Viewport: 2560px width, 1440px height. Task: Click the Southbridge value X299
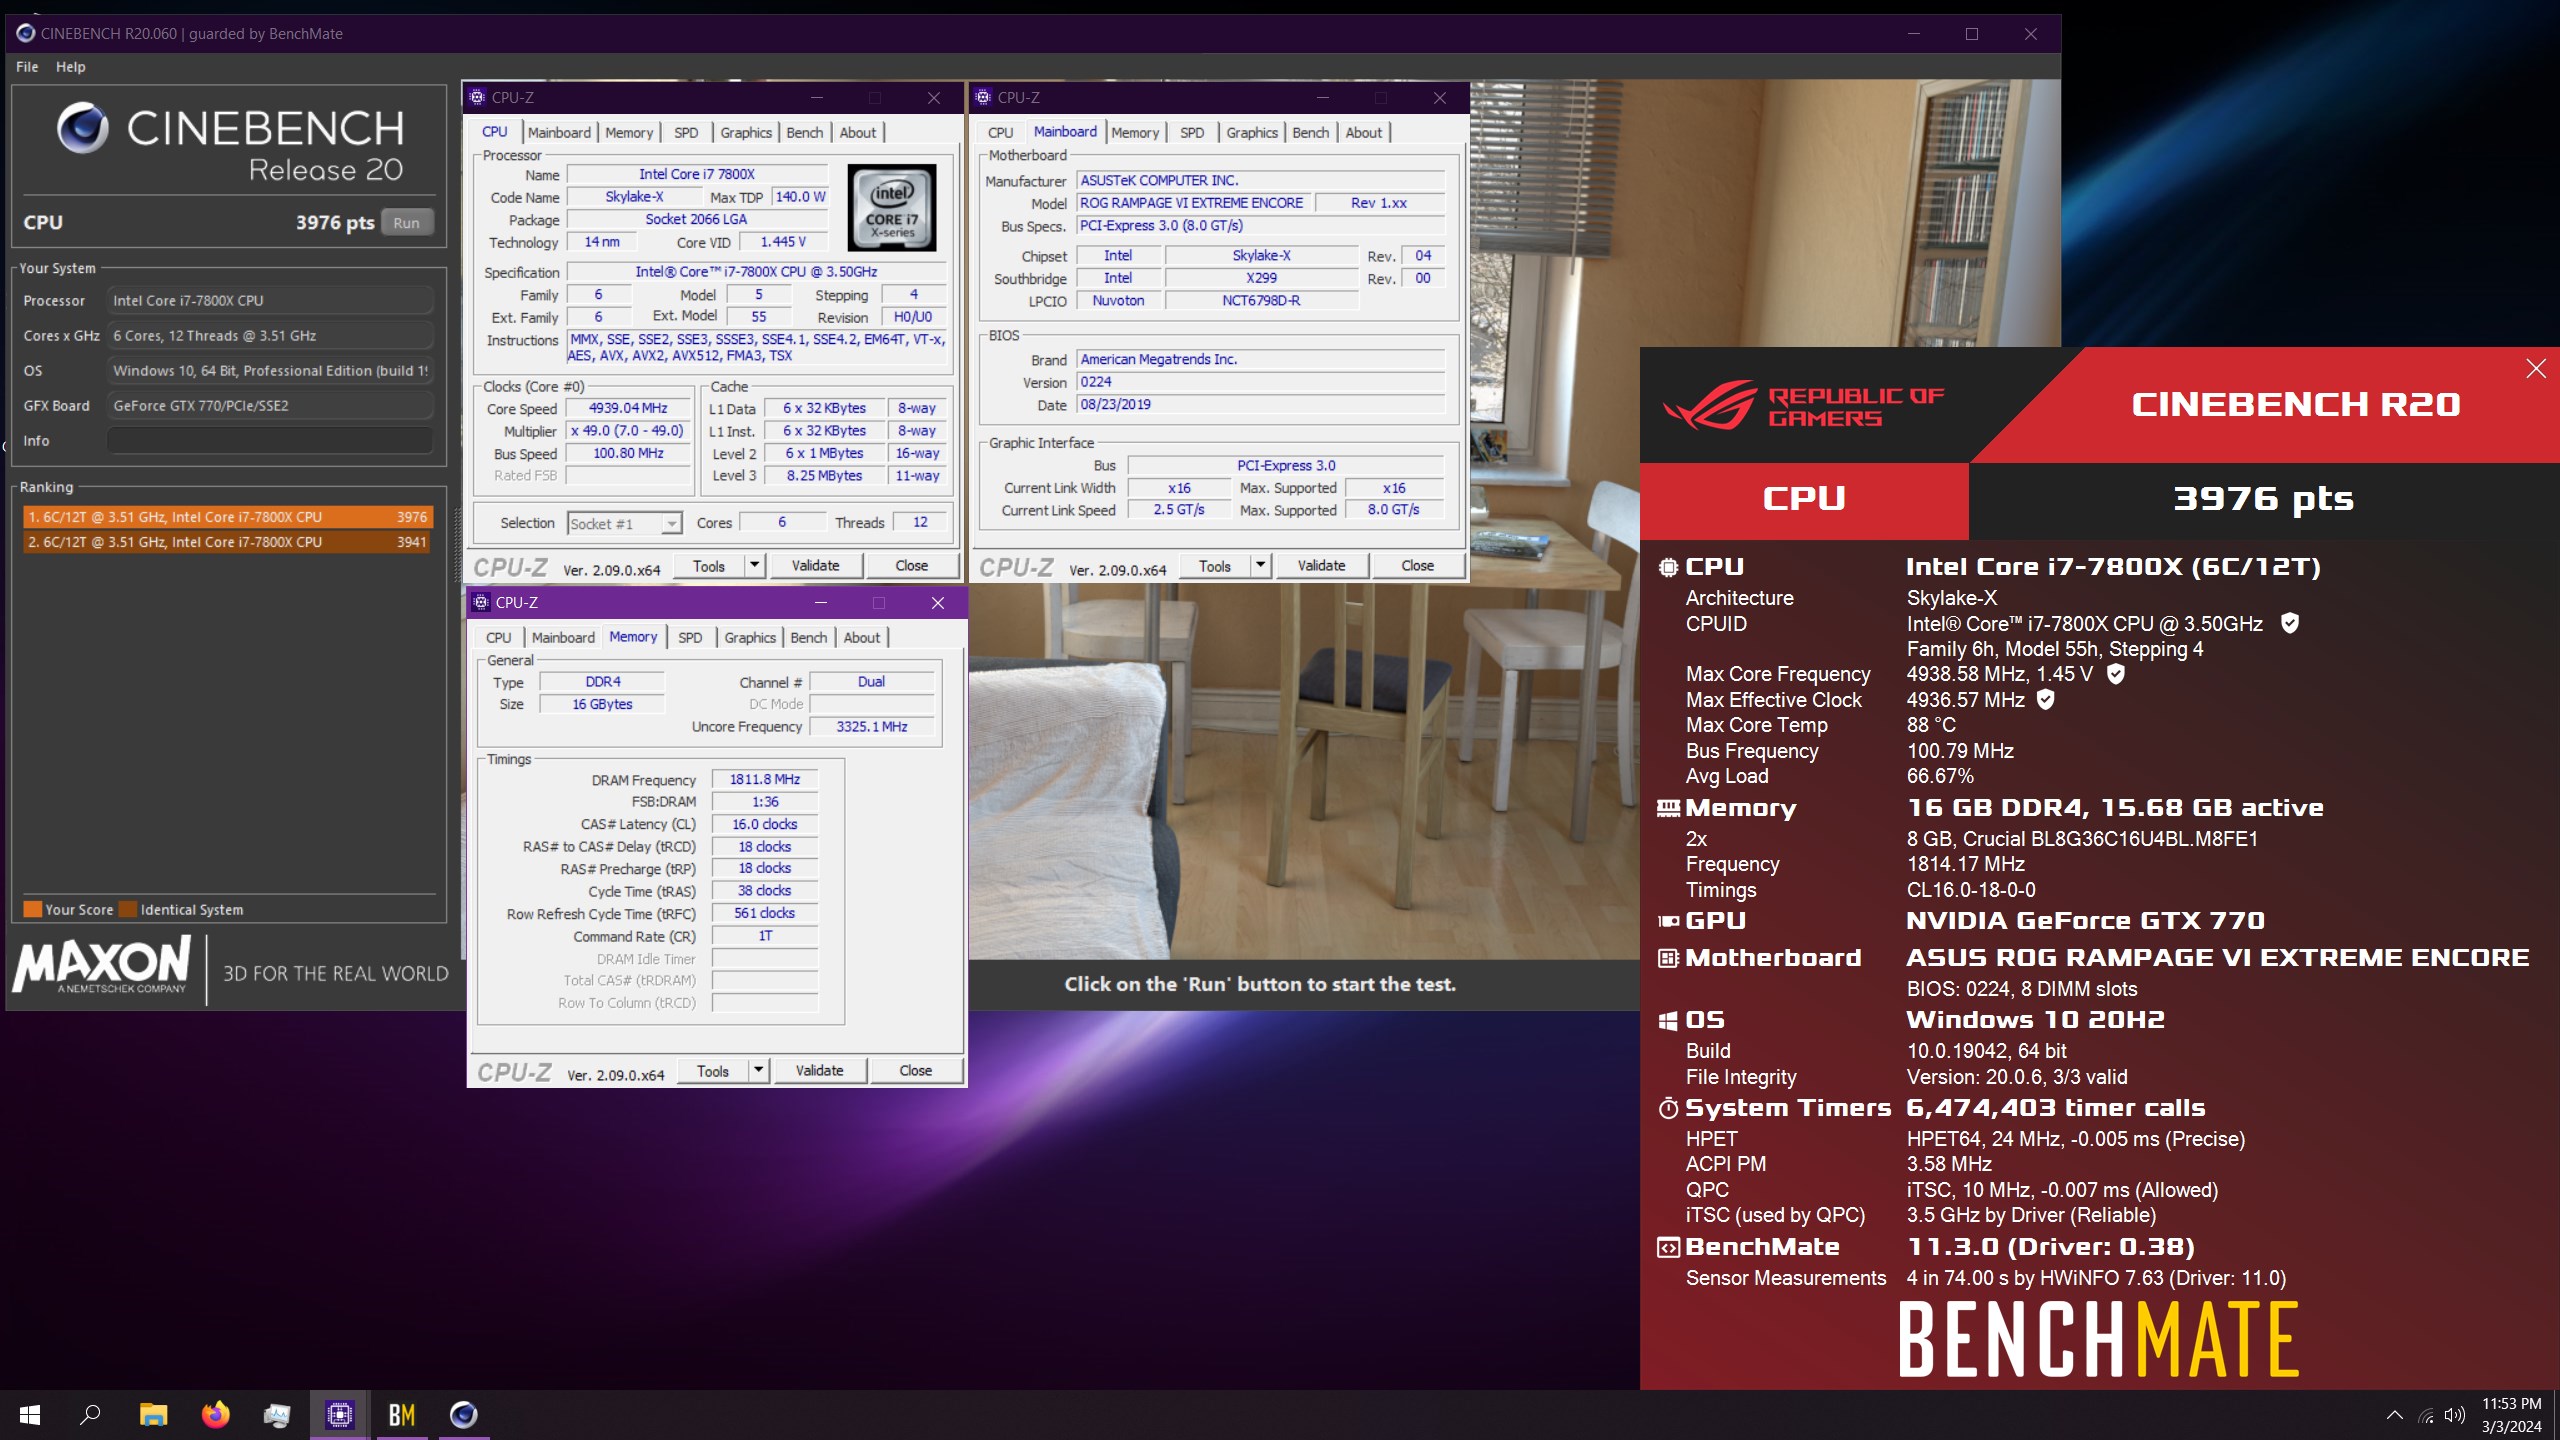[1261, 278]
